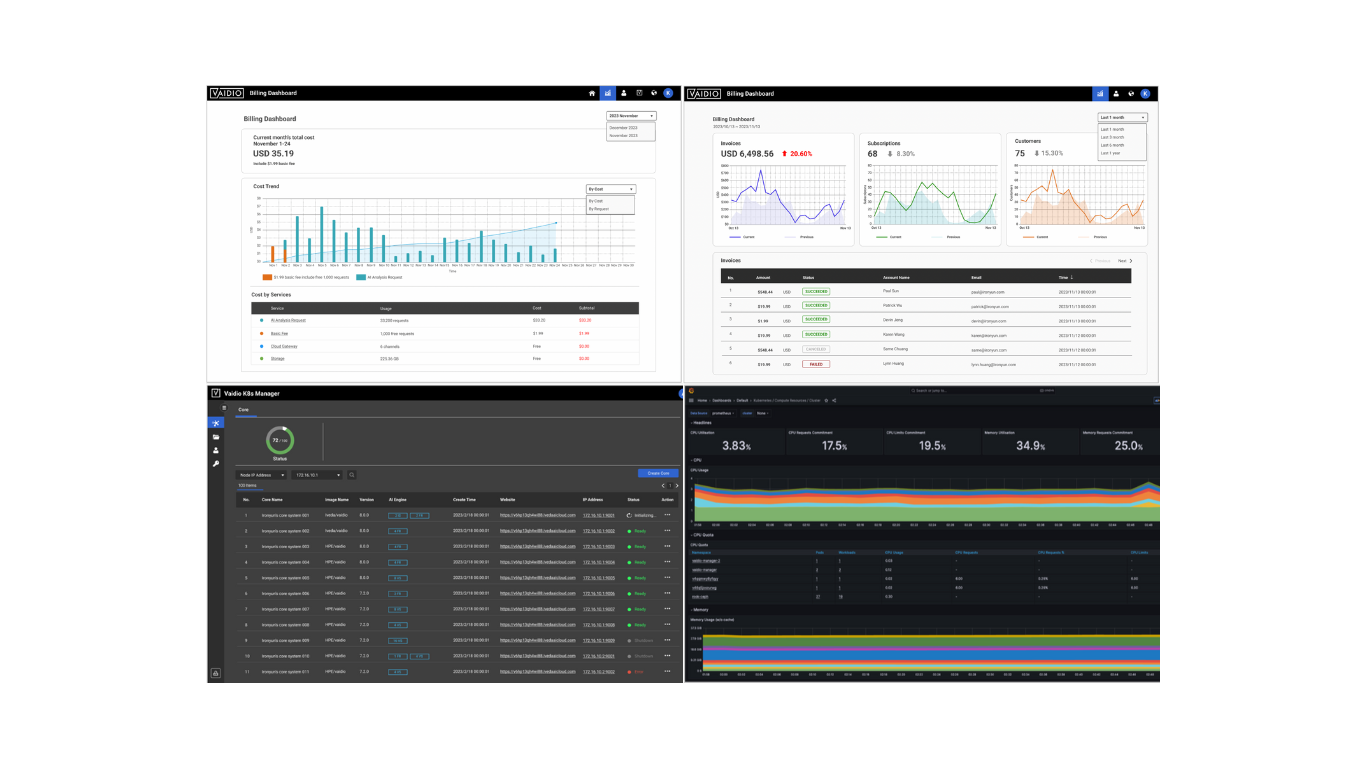Select By Request chart option
Screen dimensions: 1366x768
click(598, 209)
